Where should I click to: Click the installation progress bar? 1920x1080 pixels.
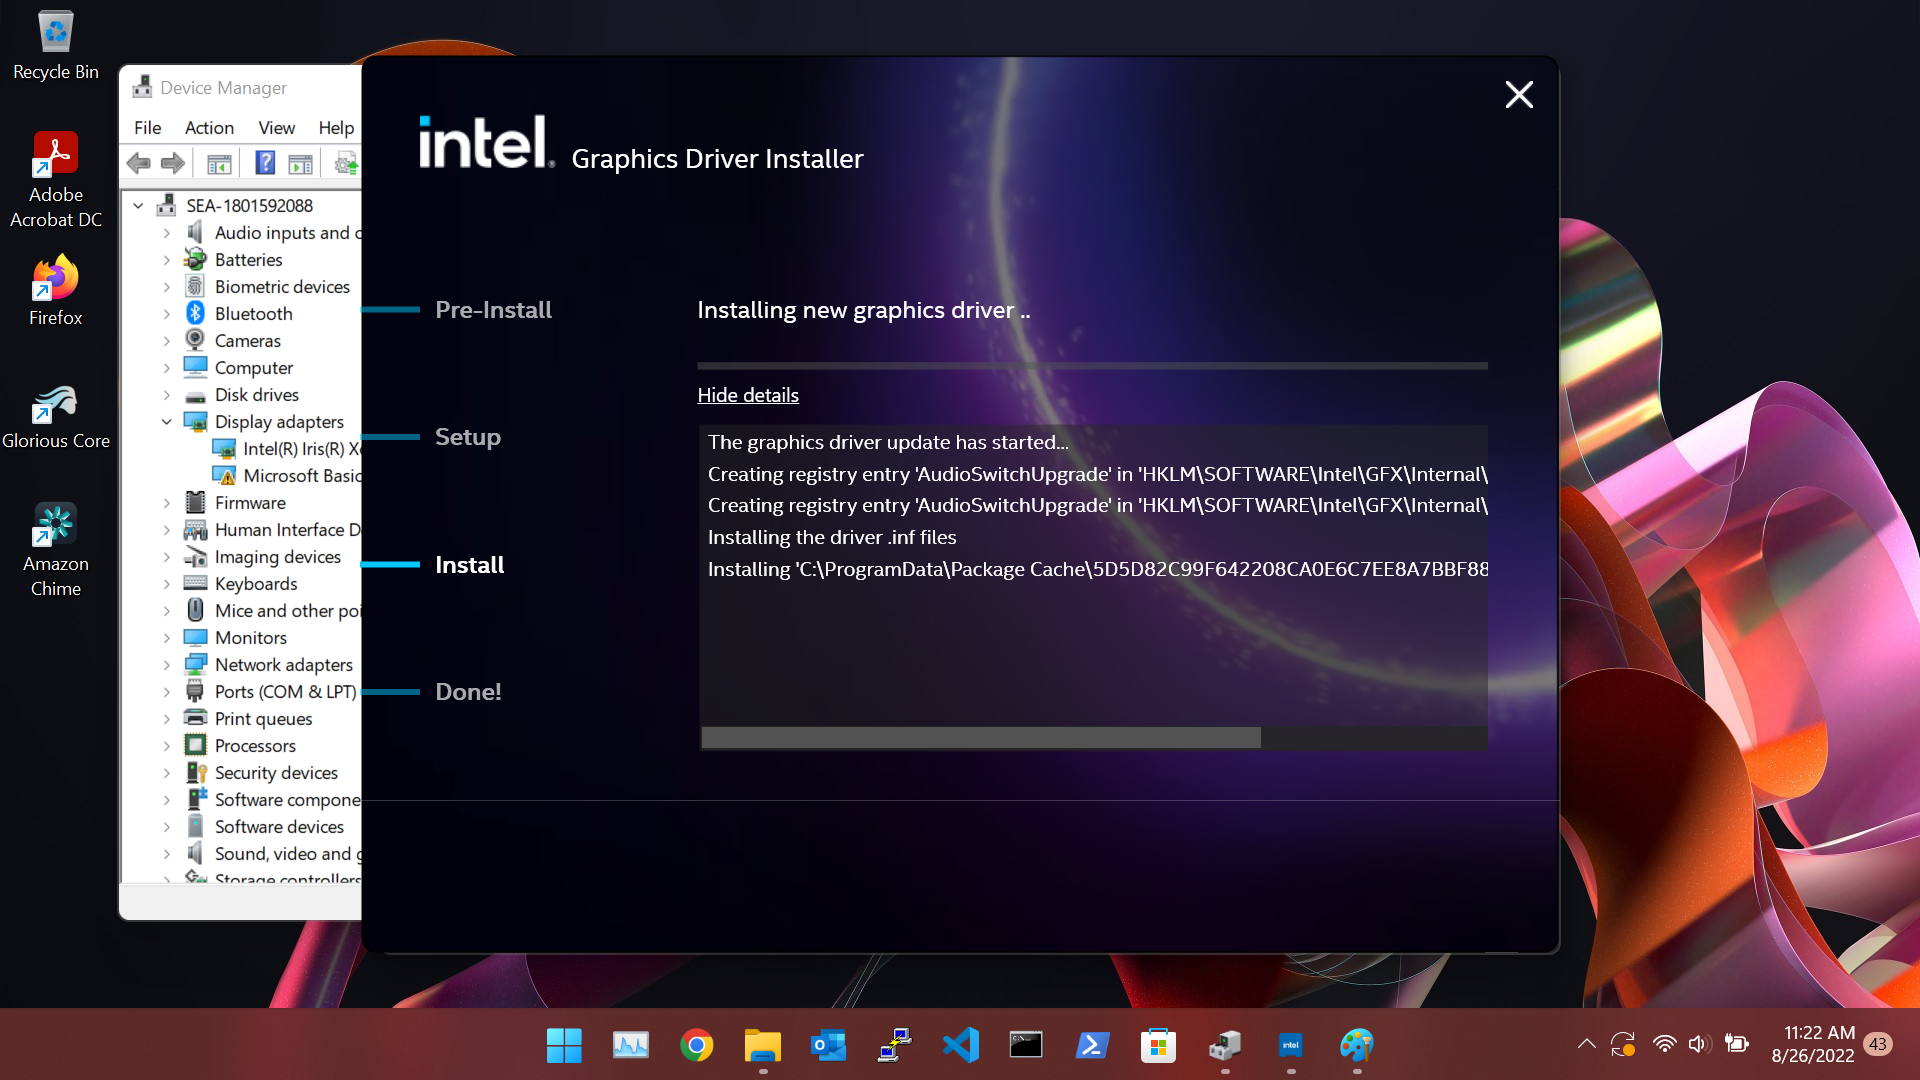point(1092,366)
